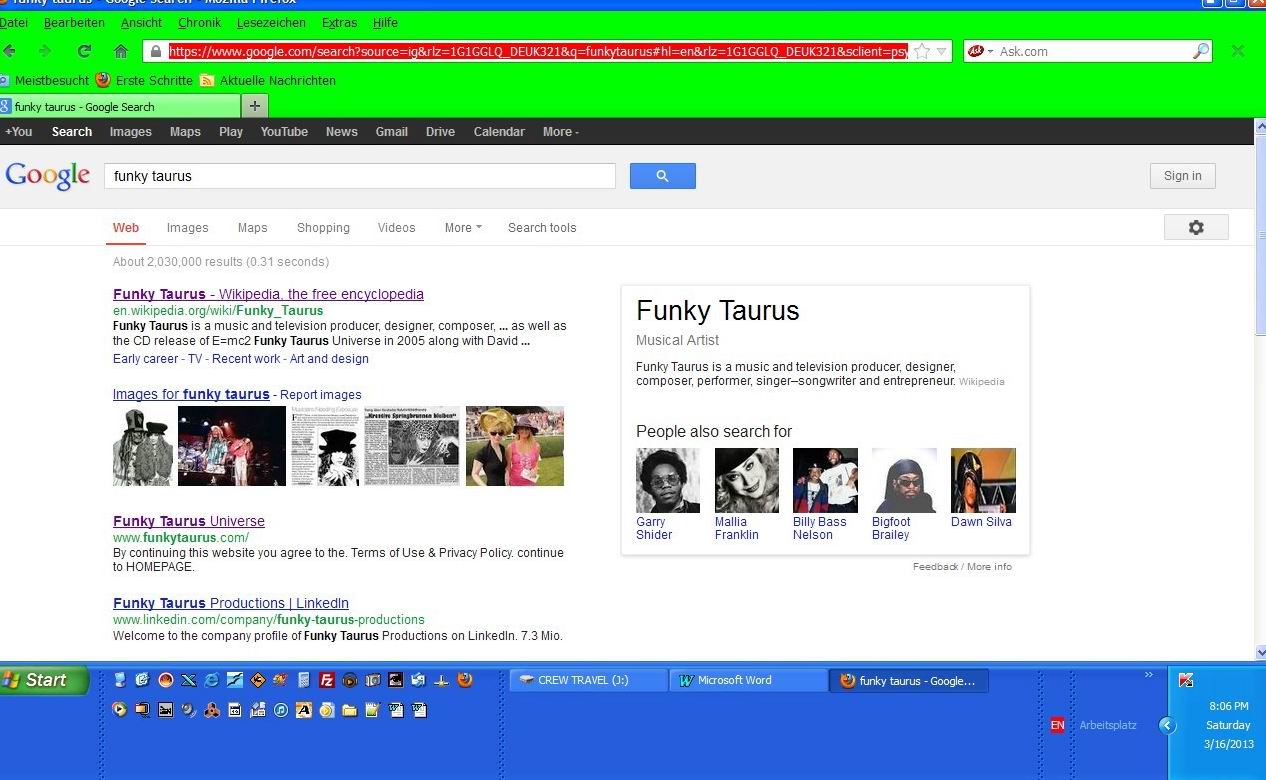Click the Arbeitsplatz toolbar label in taskbar

[x=1108, y=725]
